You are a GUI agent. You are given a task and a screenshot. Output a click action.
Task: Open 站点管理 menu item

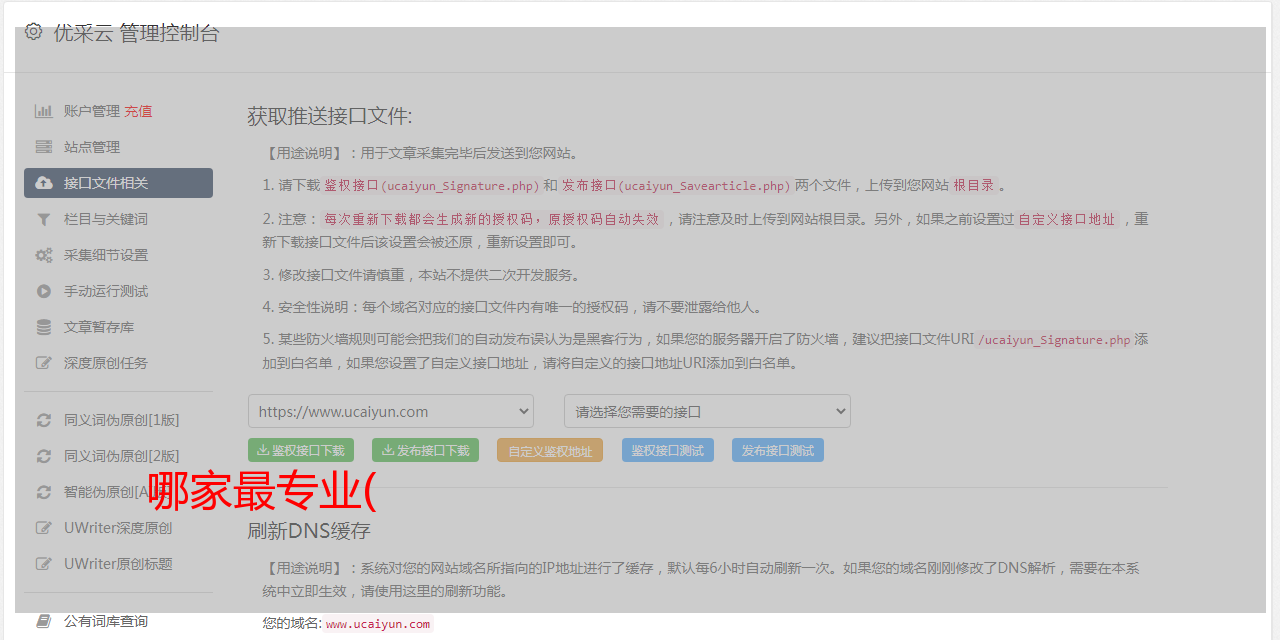(92, 147)
